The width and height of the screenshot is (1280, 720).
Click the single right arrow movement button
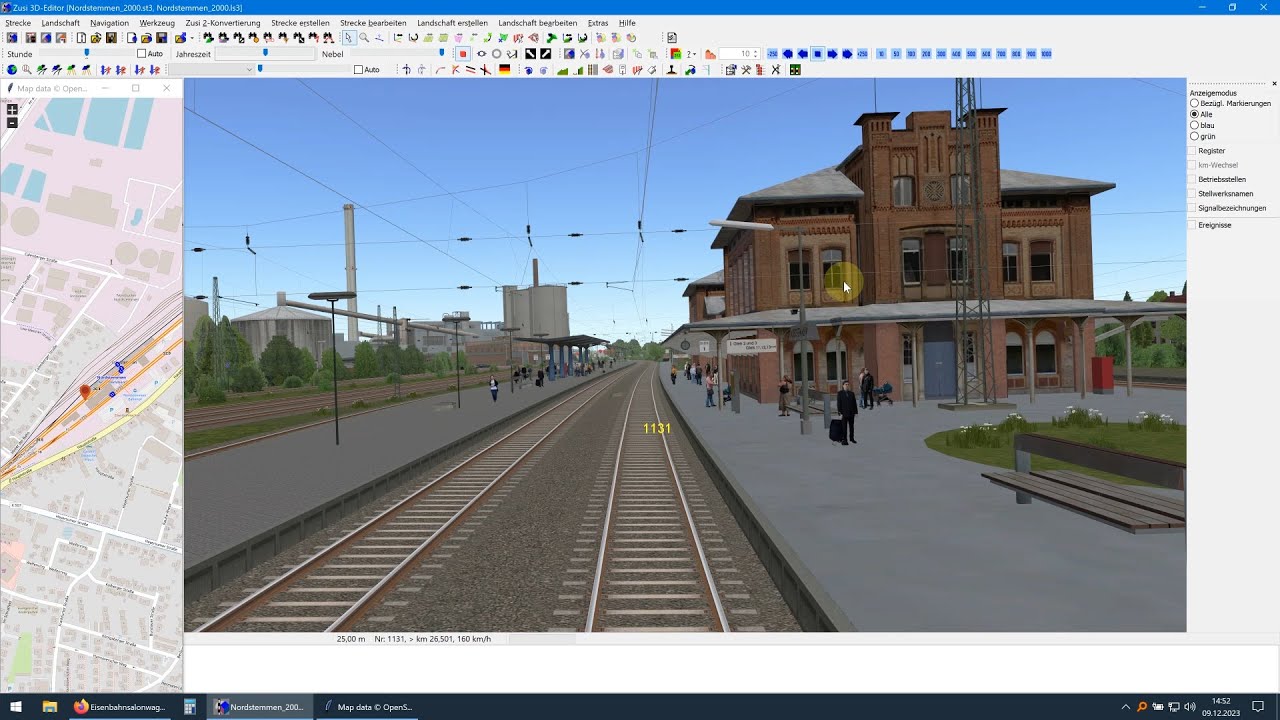832,54
